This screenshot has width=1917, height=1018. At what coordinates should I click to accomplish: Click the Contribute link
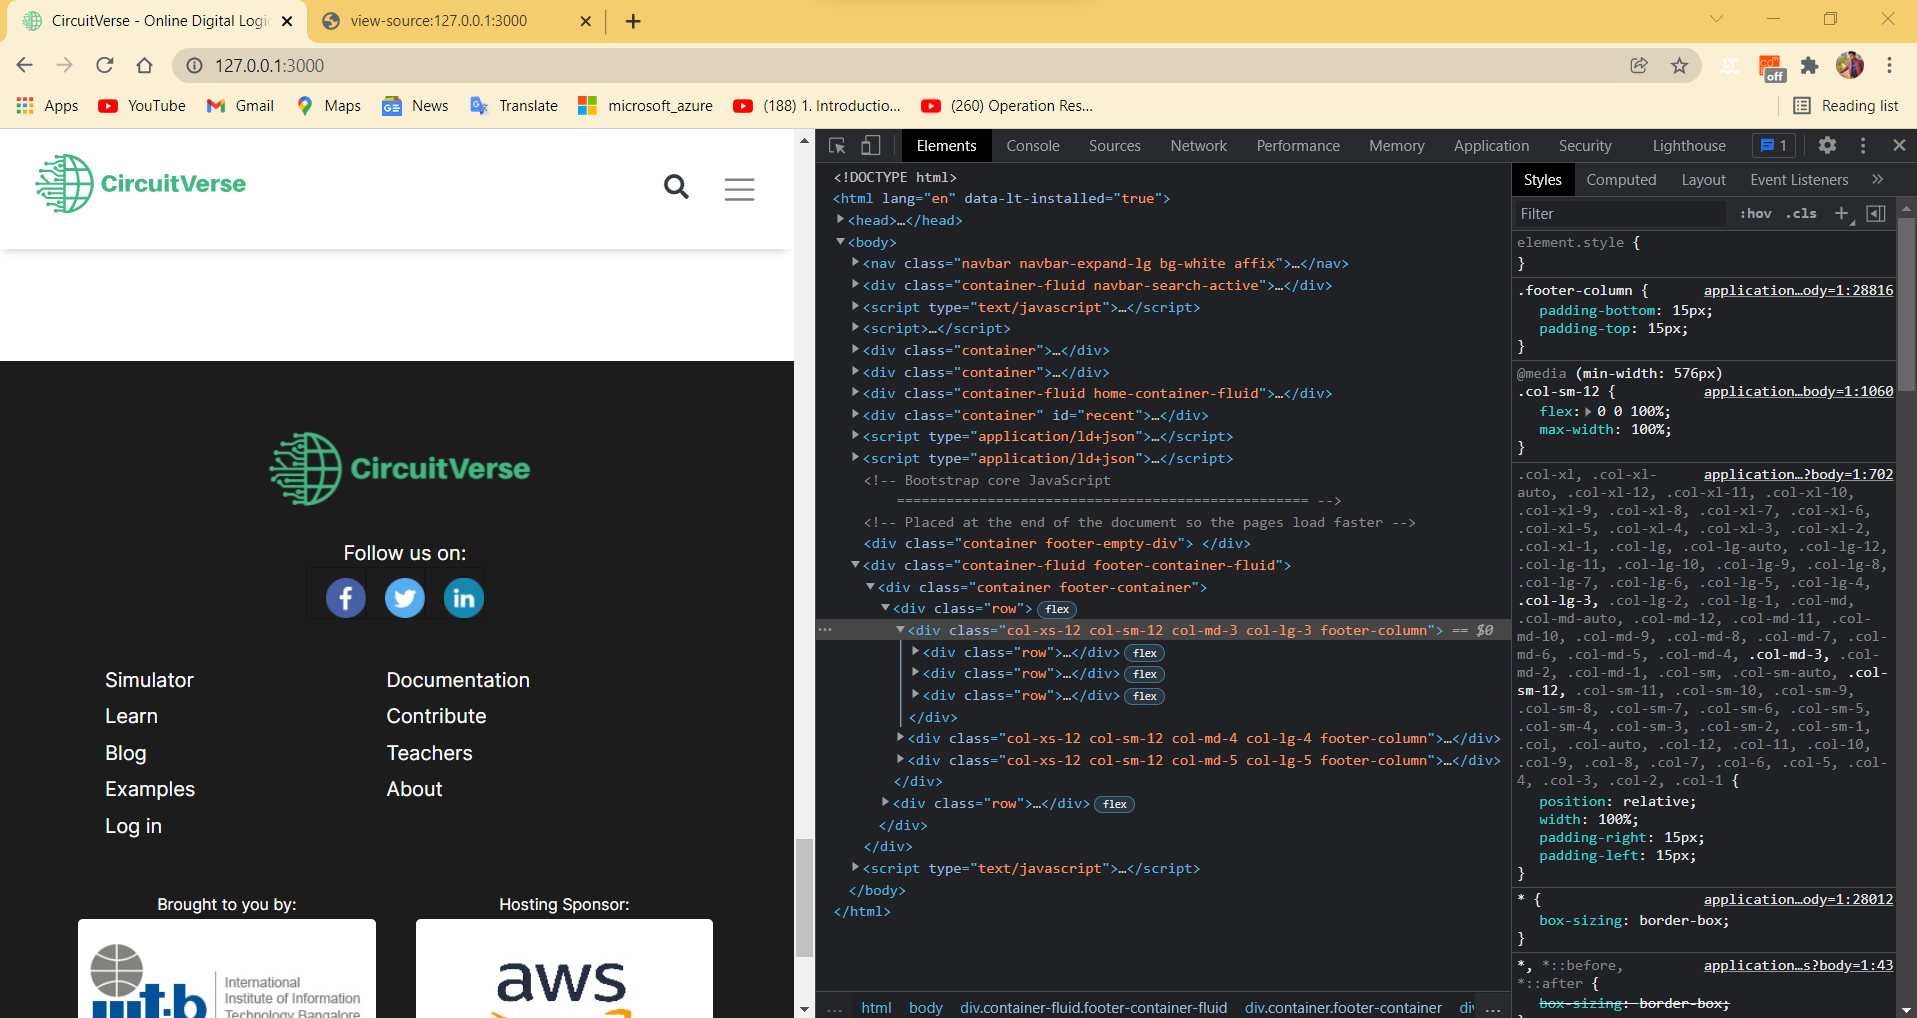[x=436, y=716]
